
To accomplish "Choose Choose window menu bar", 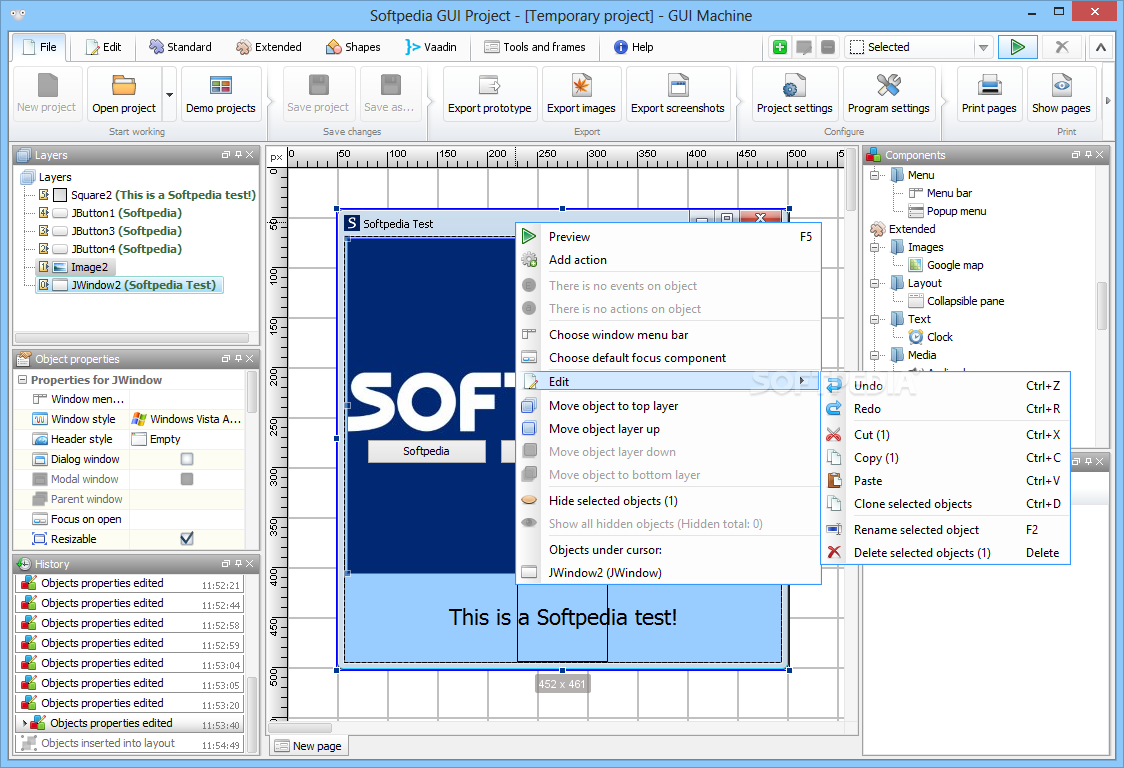I will [x=668, y=335].
